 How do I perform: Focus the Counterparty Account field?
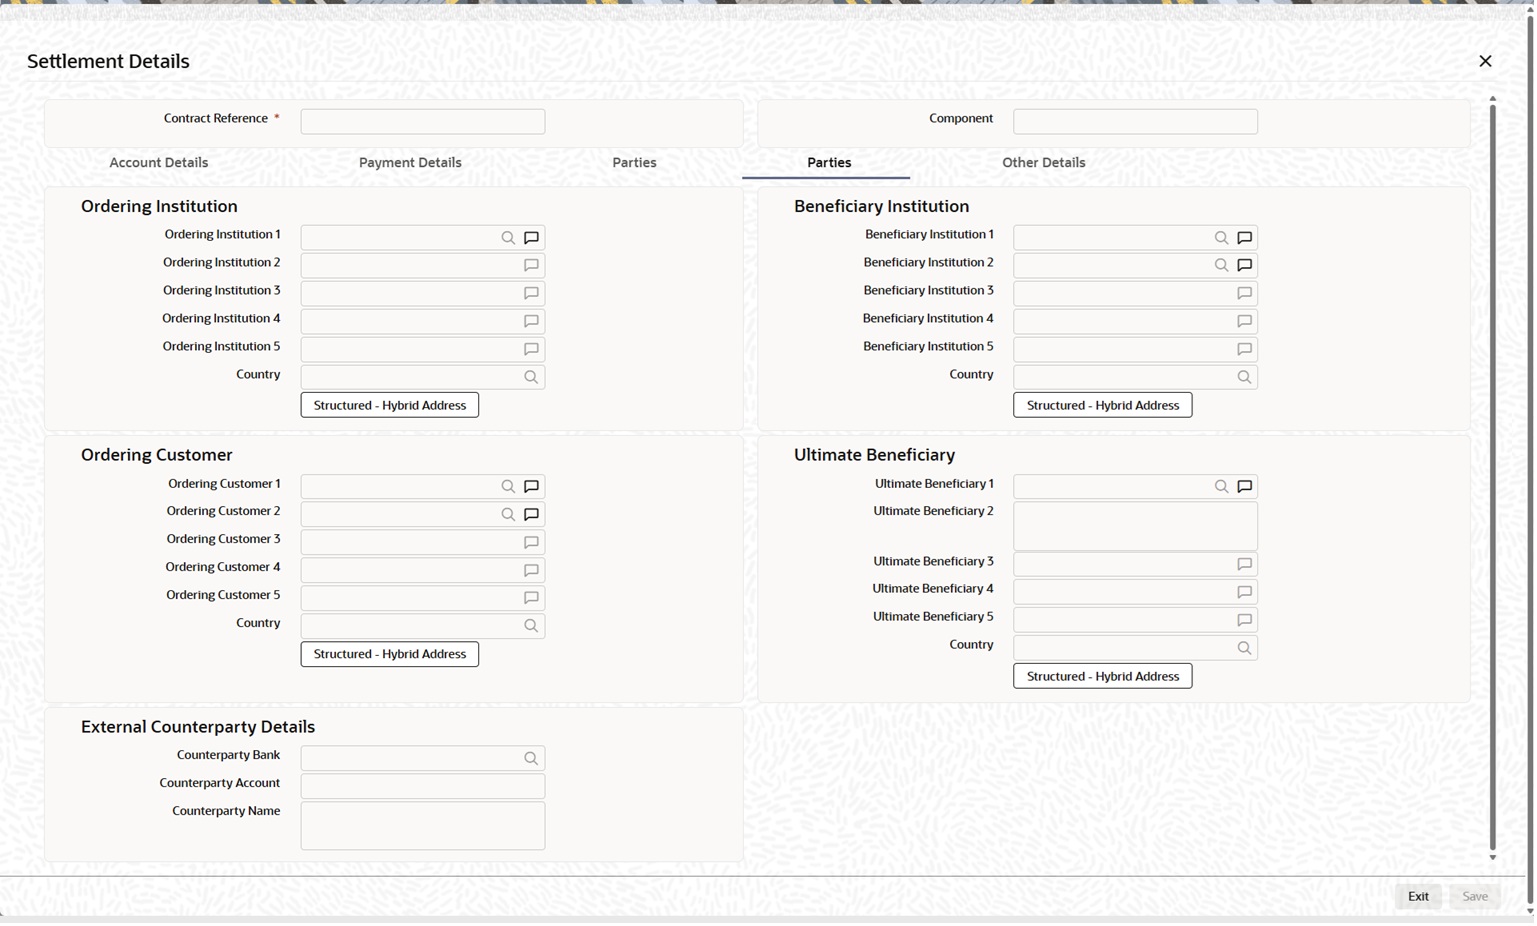[423, 787]
